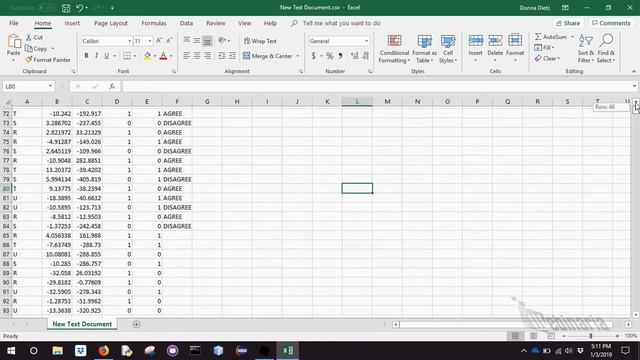Open the number format General dropdown

pyautogui.click(x=366, y=41)
